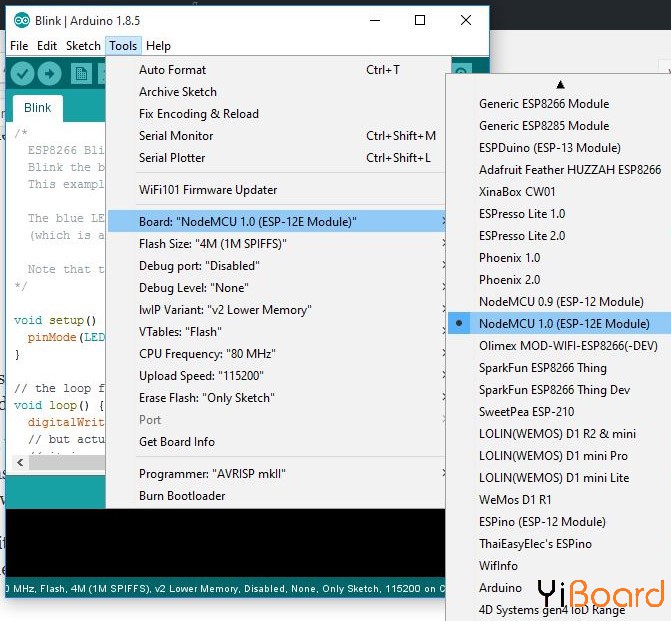Expand the Debug Level submenu

click(x=276, y=288)
